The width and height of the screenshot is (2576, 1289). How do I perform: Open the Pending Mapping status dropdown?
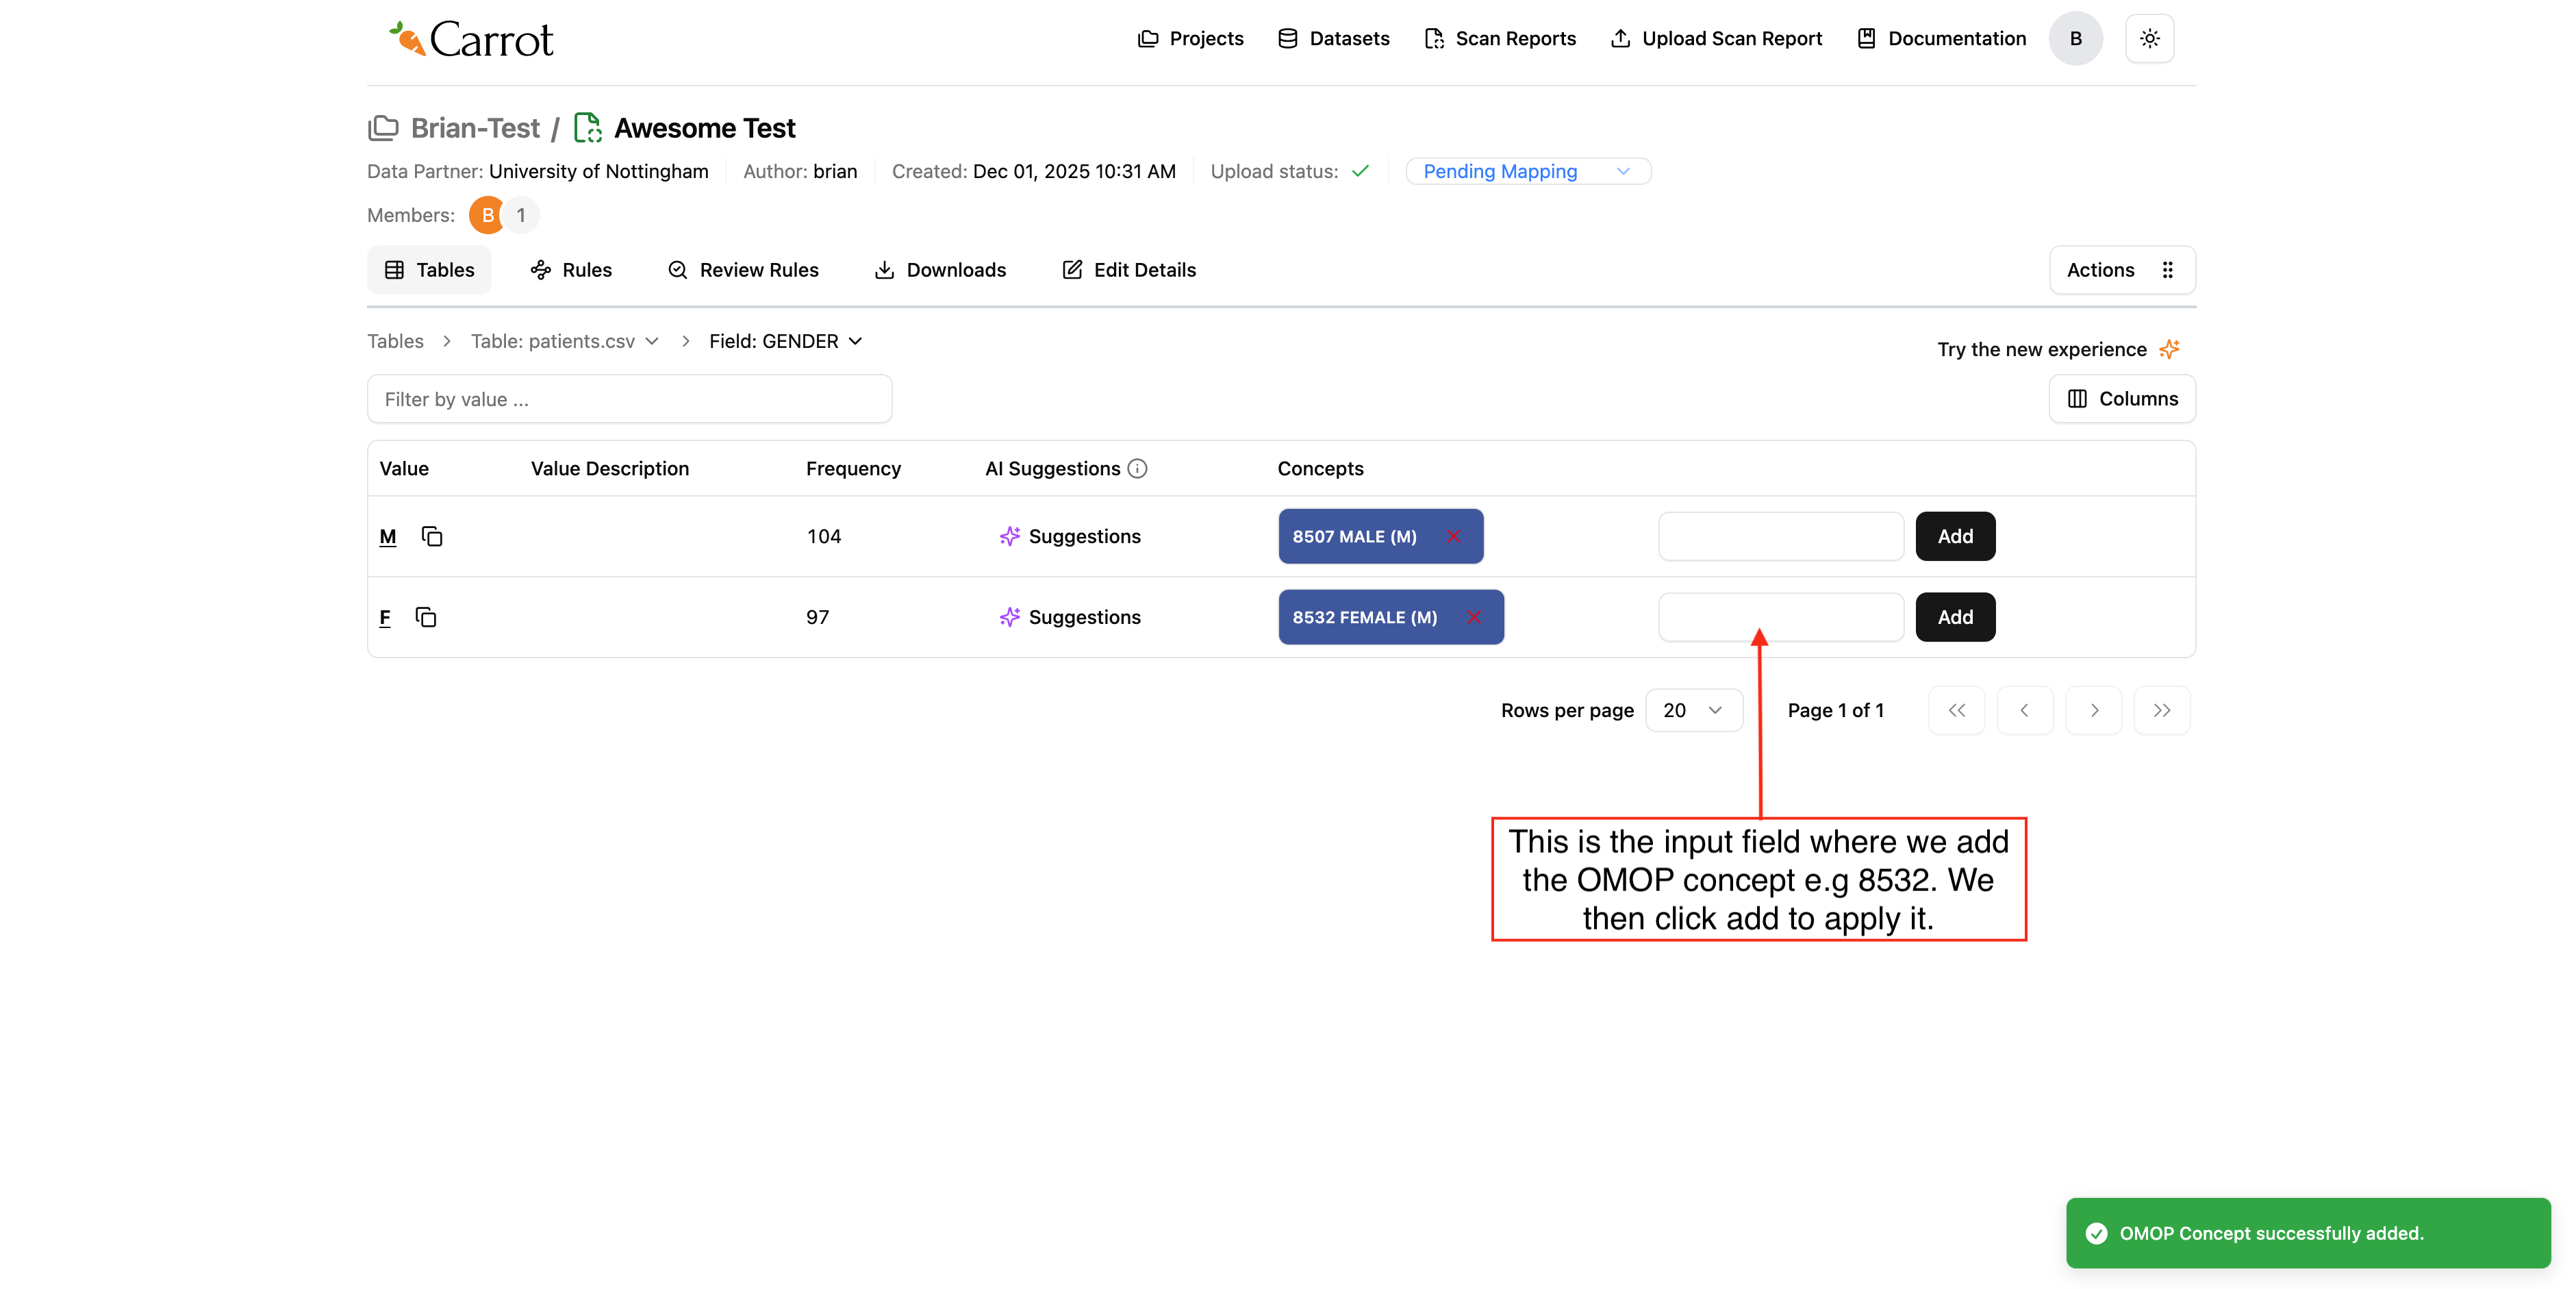[1527, 171]
